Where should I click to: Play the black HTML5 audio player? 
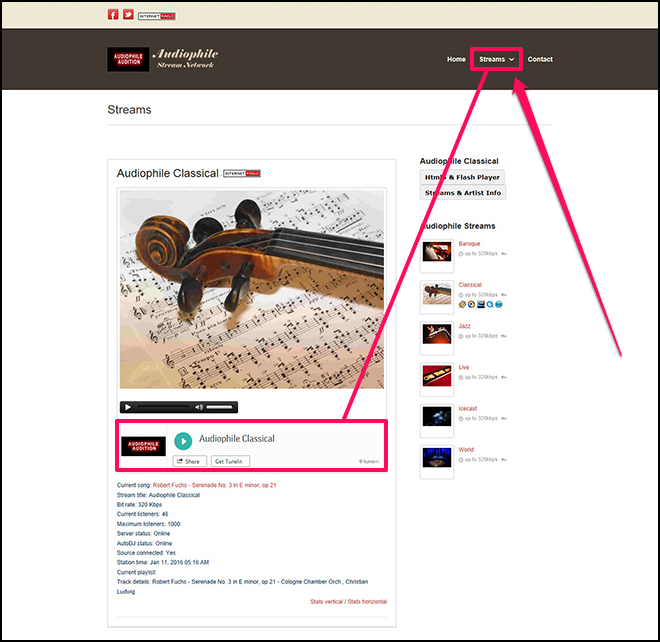click(128, 407)
